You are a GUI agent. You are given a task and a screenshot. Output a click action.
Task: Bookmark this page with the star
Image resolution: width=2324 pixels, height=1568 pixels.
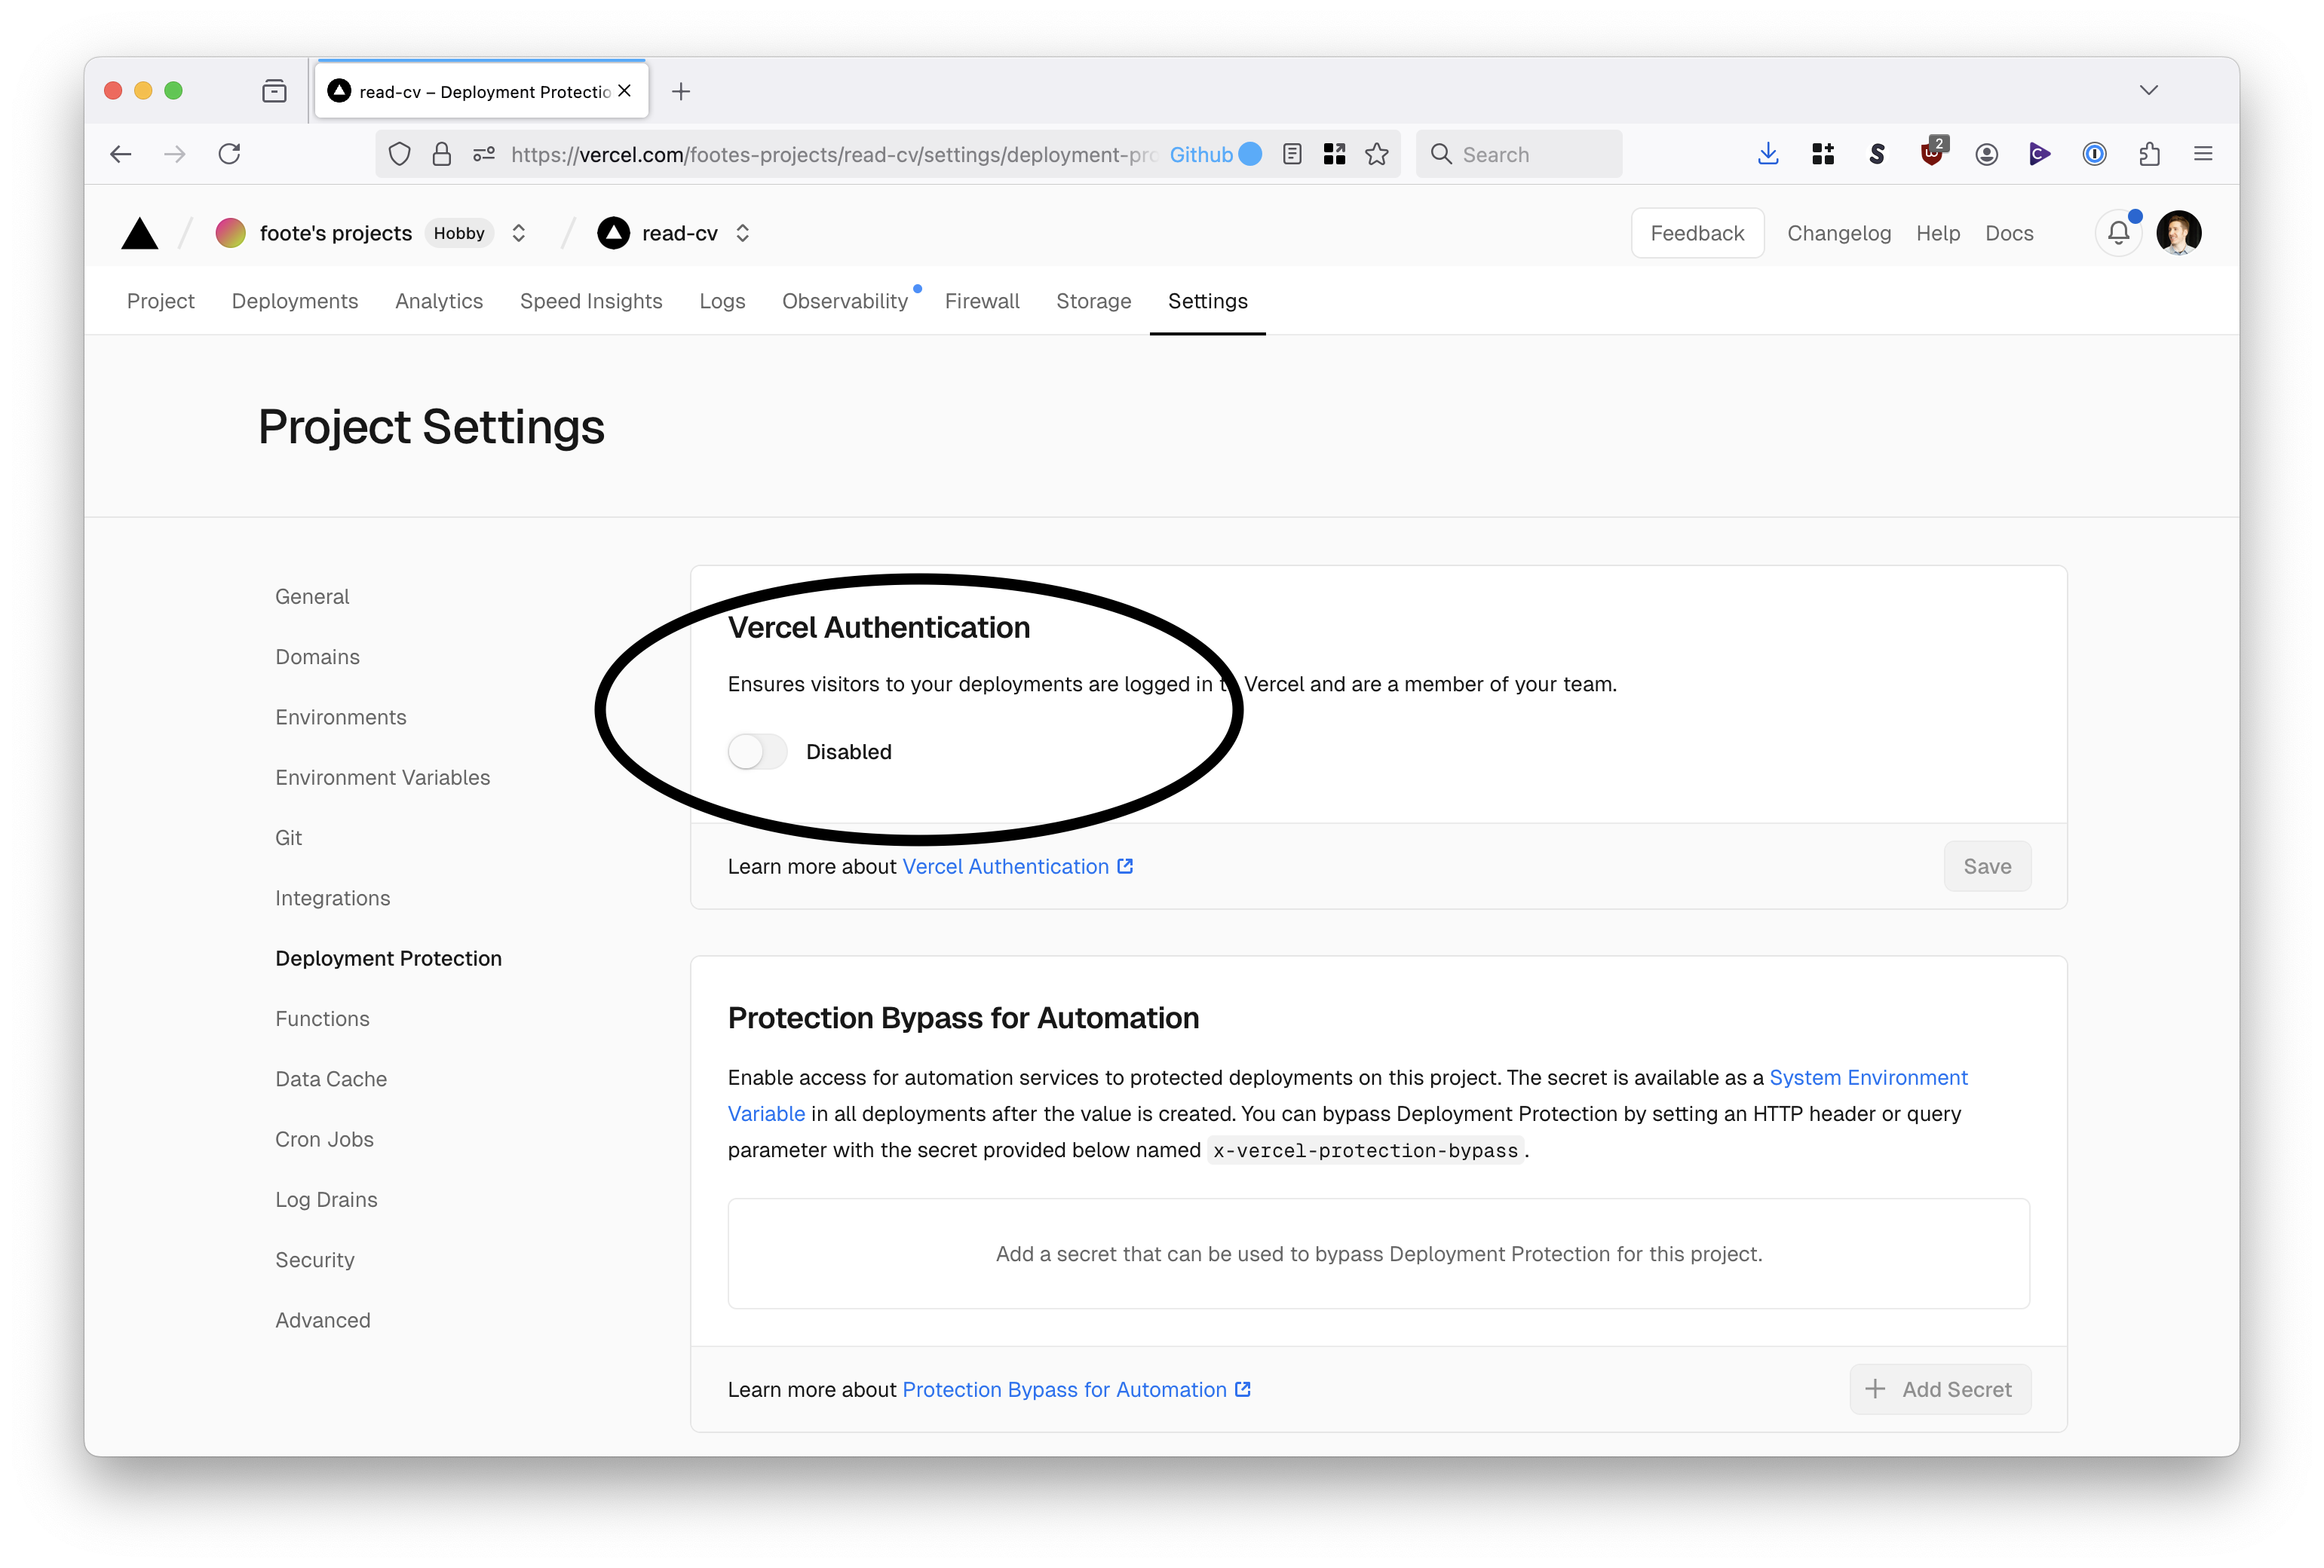point(1377,154)
